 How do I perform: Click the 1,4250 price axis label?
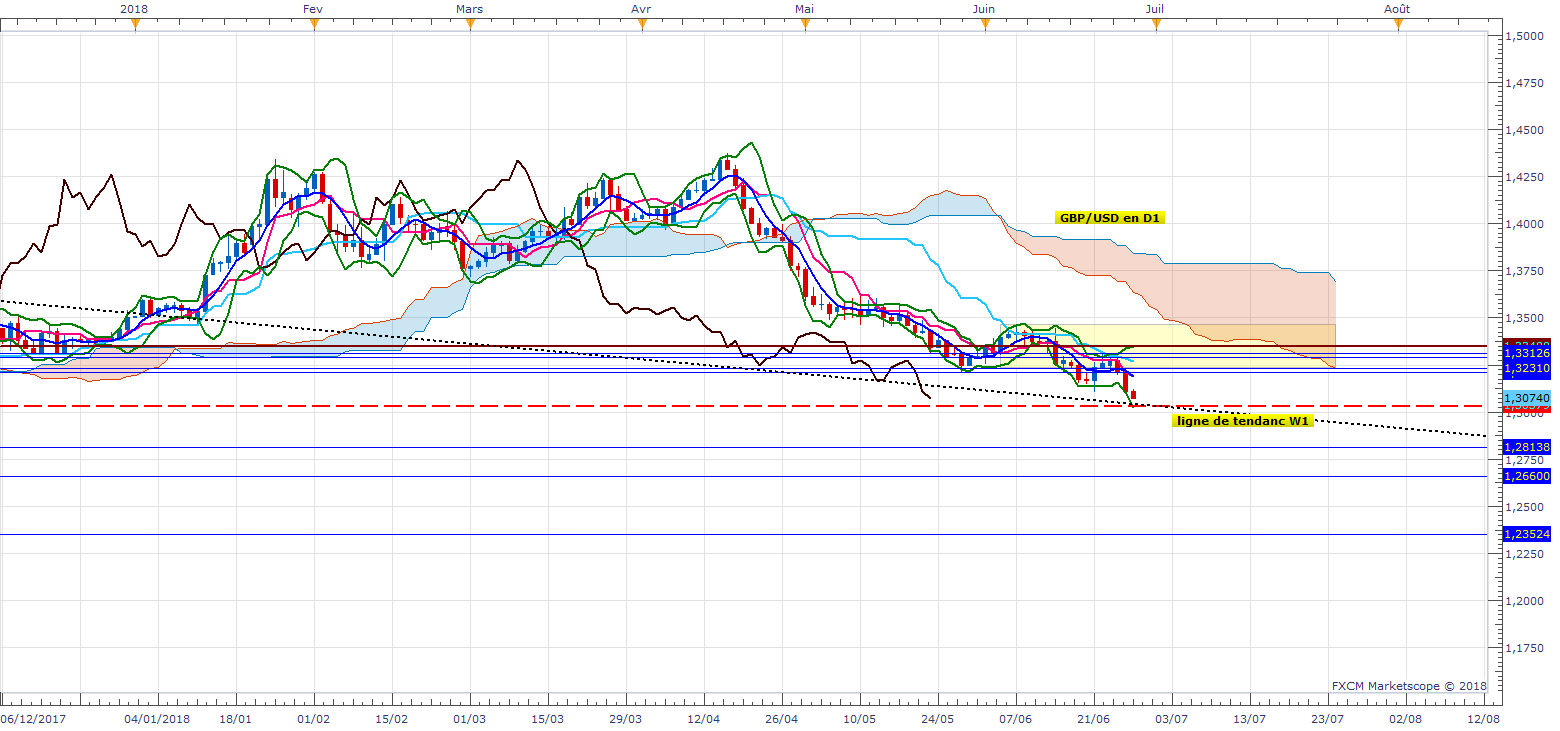pos(1526,177)
